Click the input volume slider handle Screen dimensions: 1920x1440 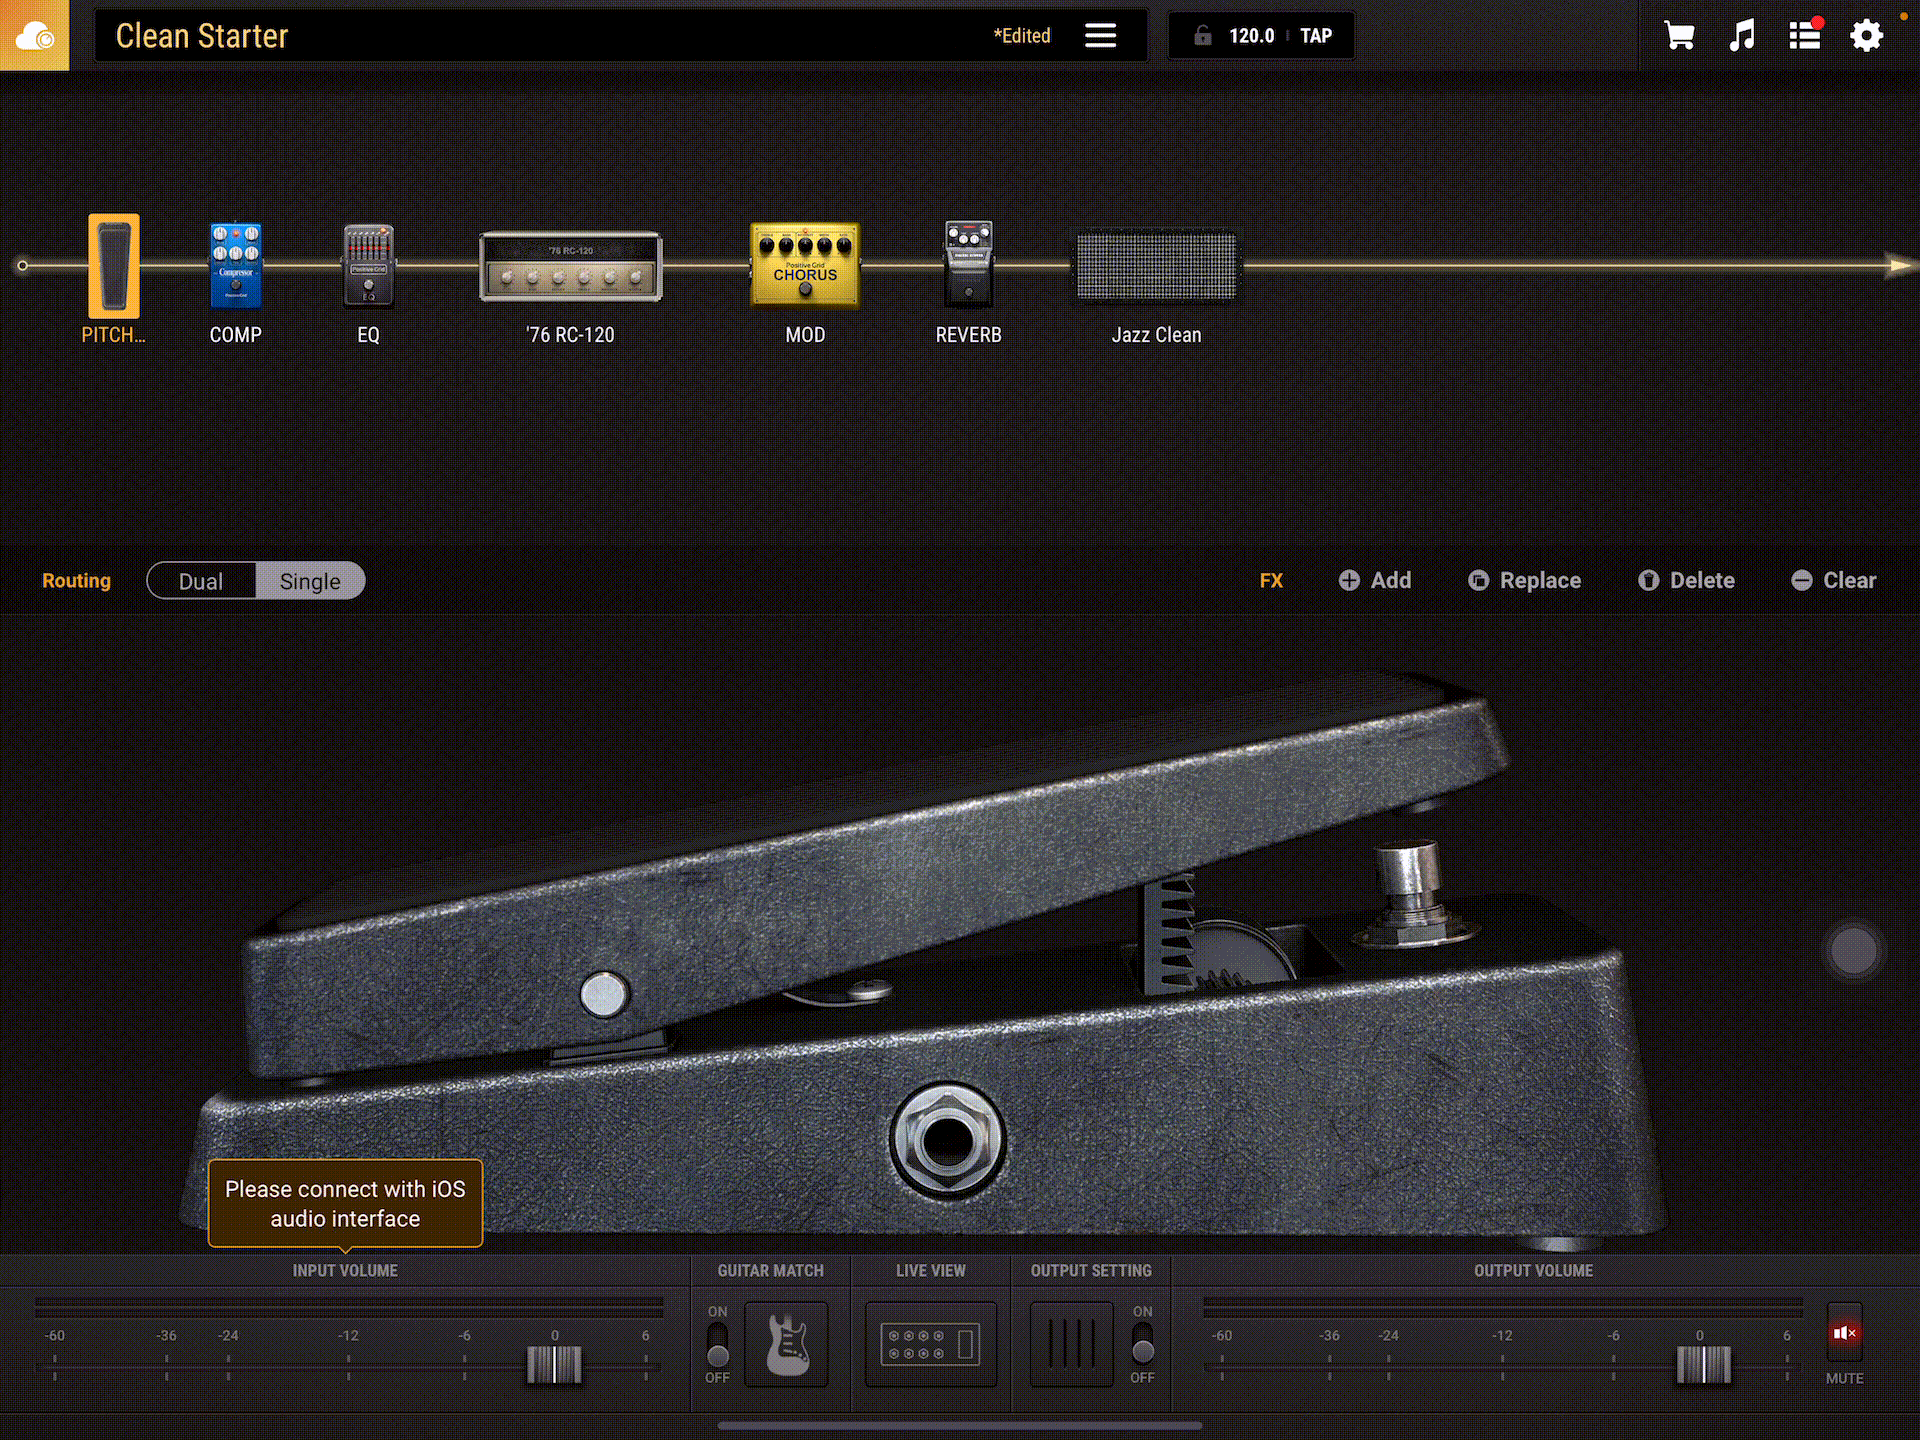[554, 1364]
